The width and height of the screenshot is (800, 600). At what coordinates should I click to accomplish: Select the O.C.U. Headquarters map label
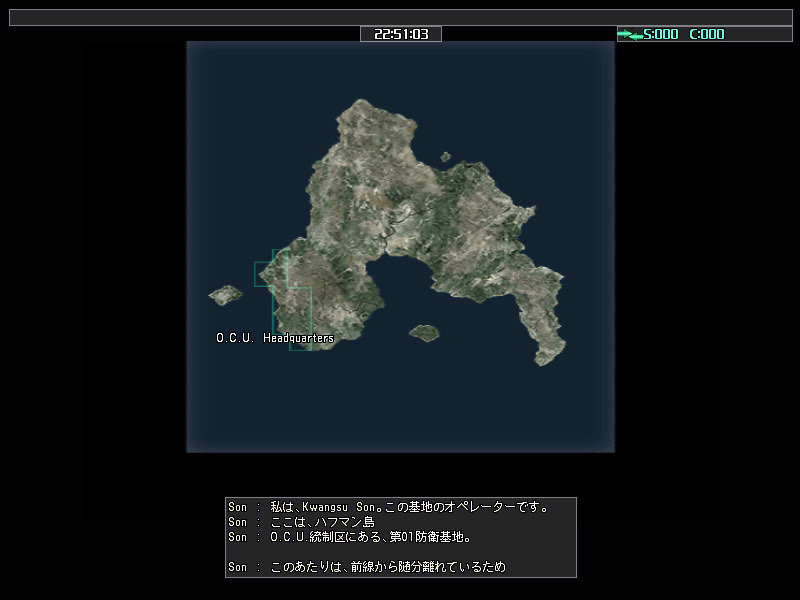click(x=275, y=338)
